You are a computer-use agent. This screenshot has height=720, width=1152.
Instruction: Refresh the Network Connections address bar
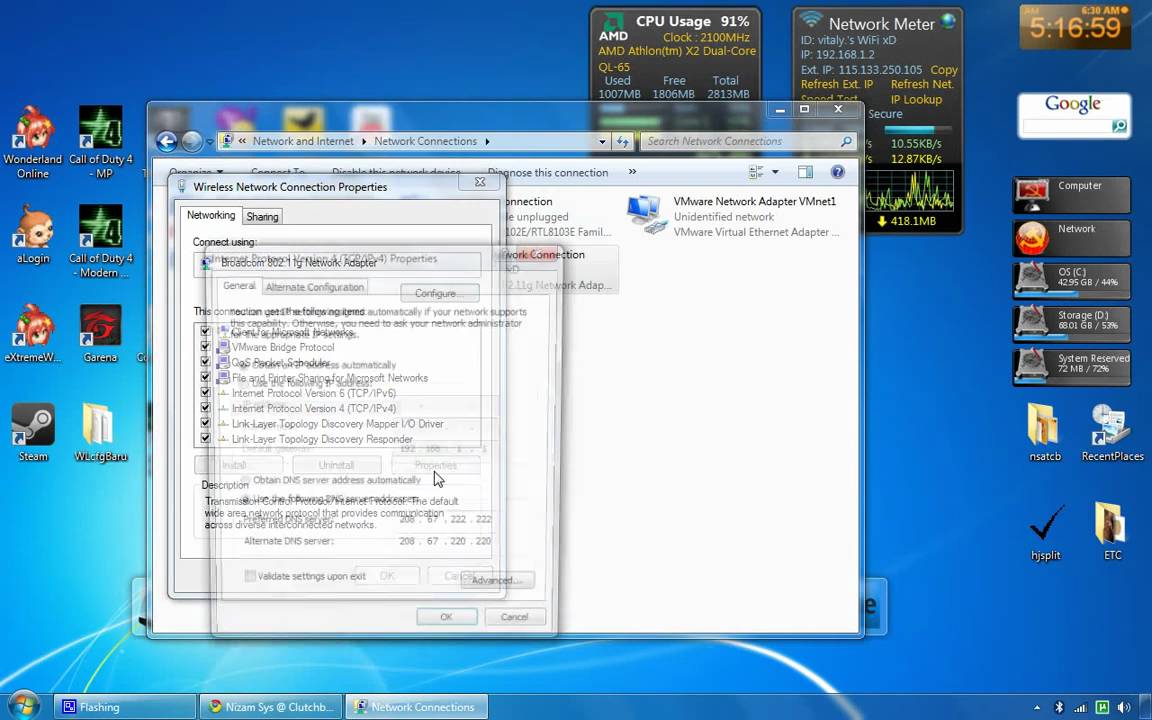(623, 141)
